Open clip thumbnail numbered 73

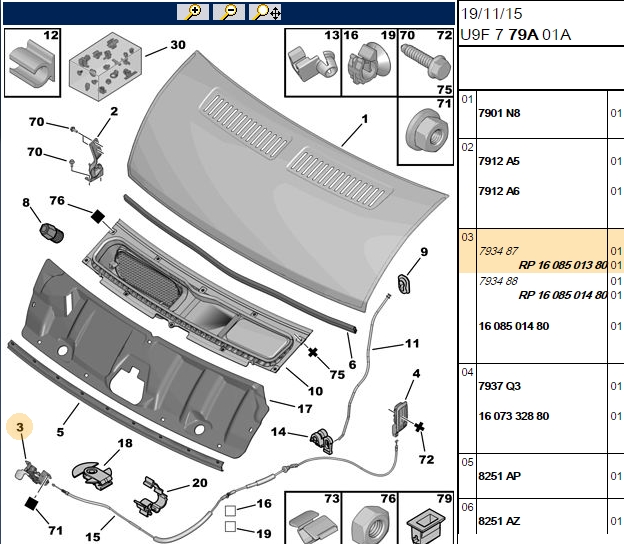(313, 517)
